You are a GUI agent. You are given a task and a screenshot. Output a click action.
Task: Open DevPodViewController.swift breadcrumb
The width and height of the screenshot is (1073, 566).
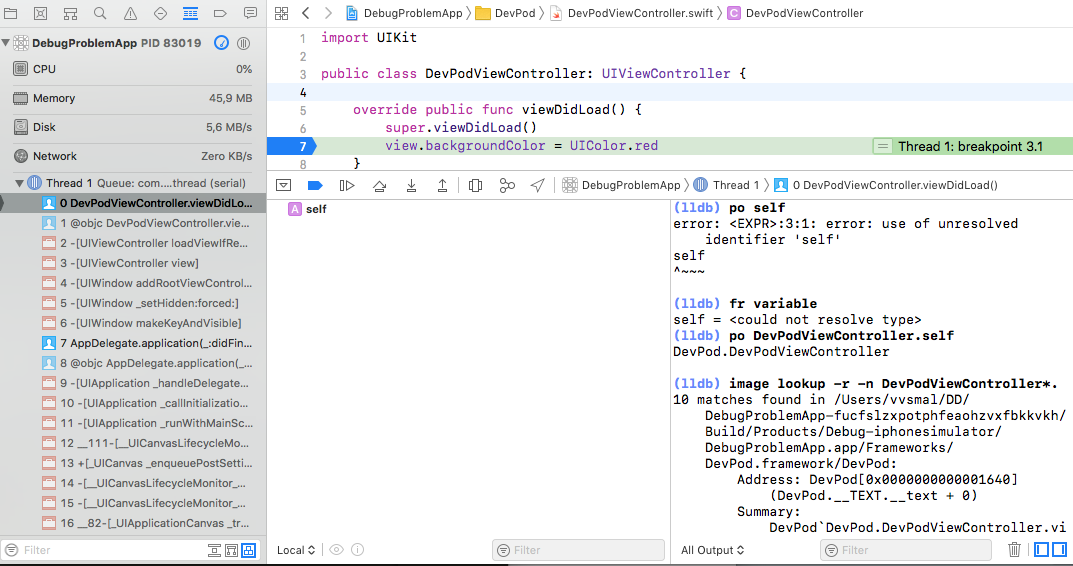(x=632, y=13)
